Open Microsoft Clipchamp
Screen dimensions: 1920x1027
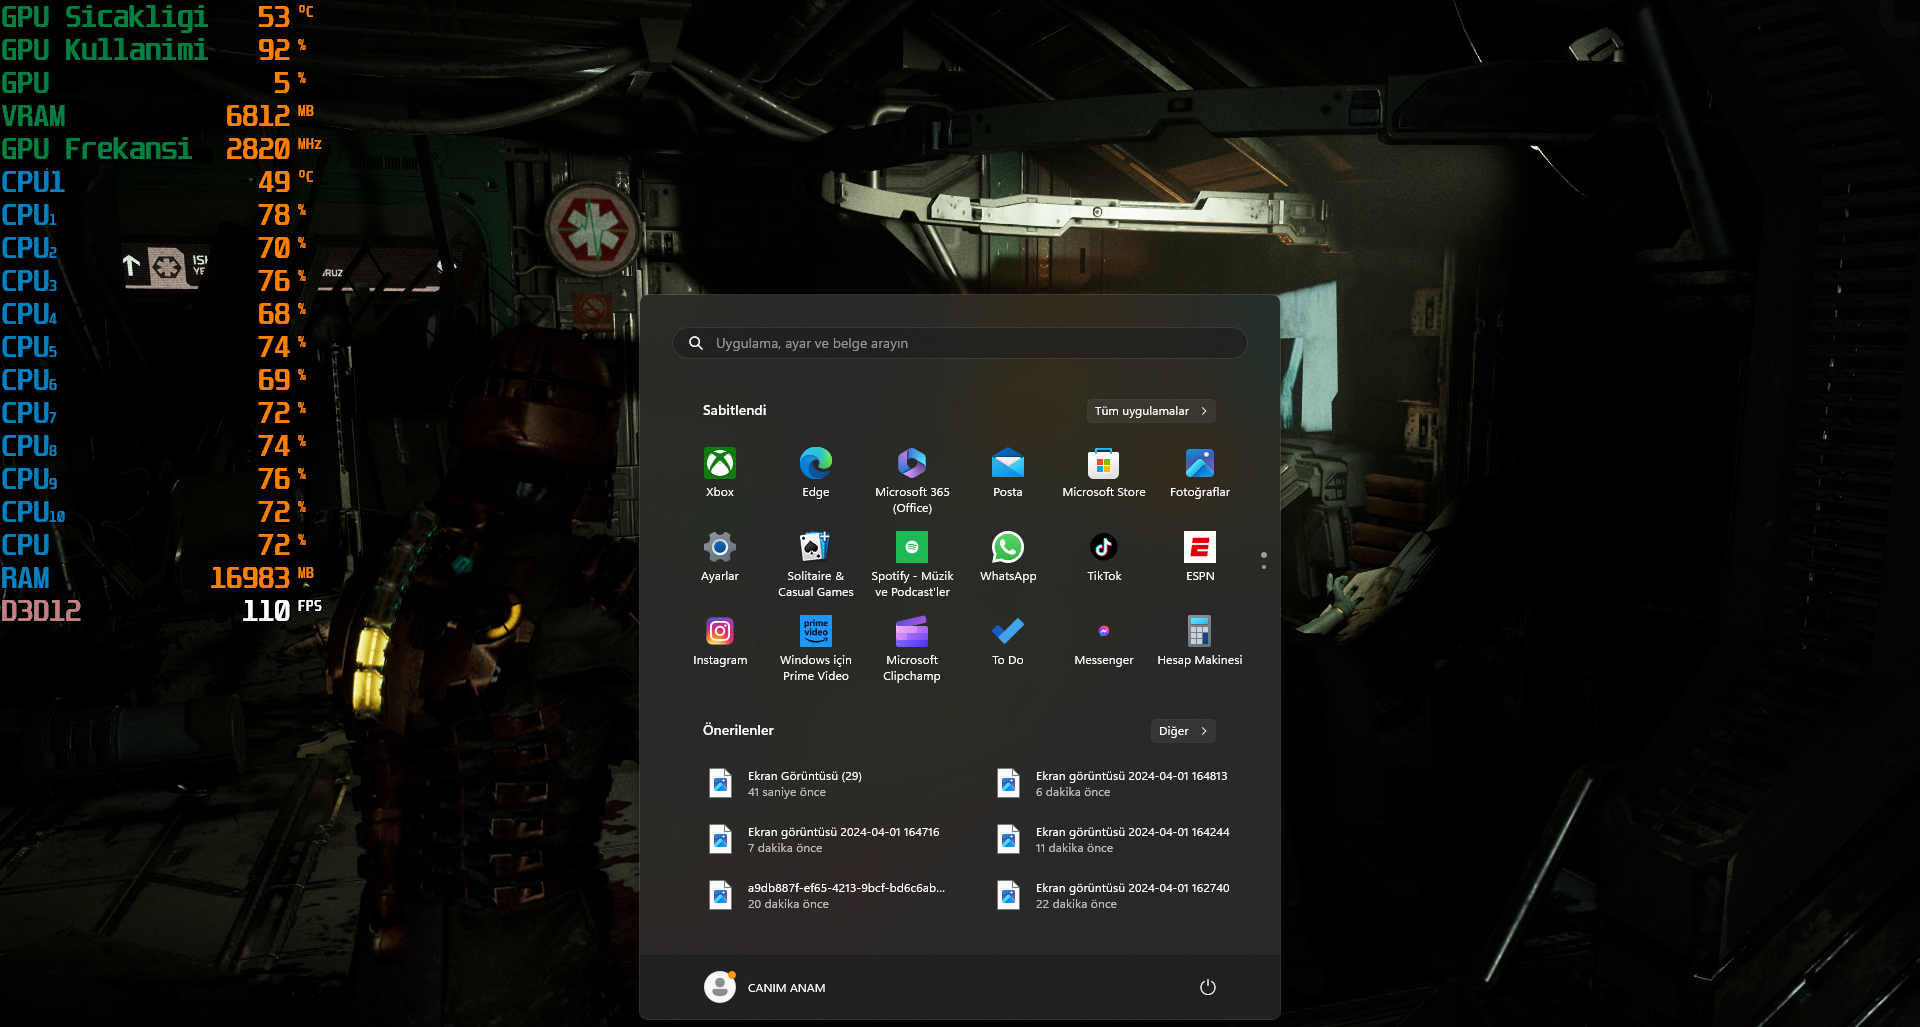click(912, 649)
